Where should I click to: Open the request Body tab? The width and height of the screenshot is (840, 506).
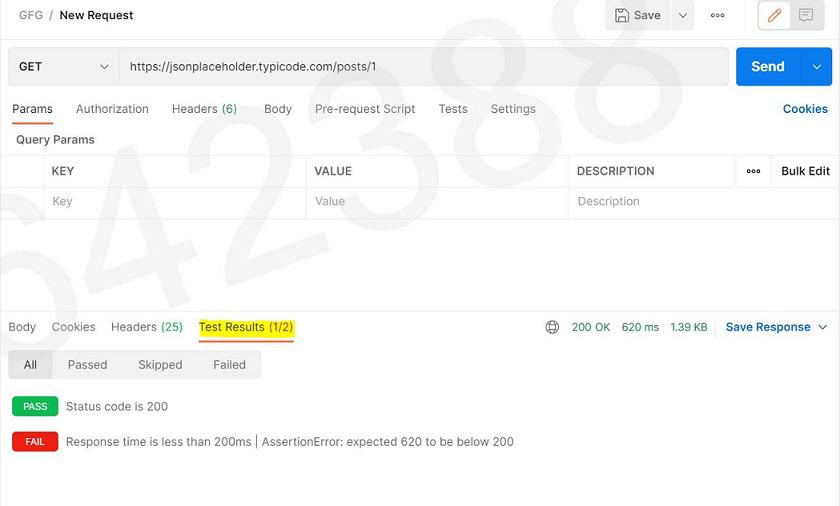tap(278, 109)
